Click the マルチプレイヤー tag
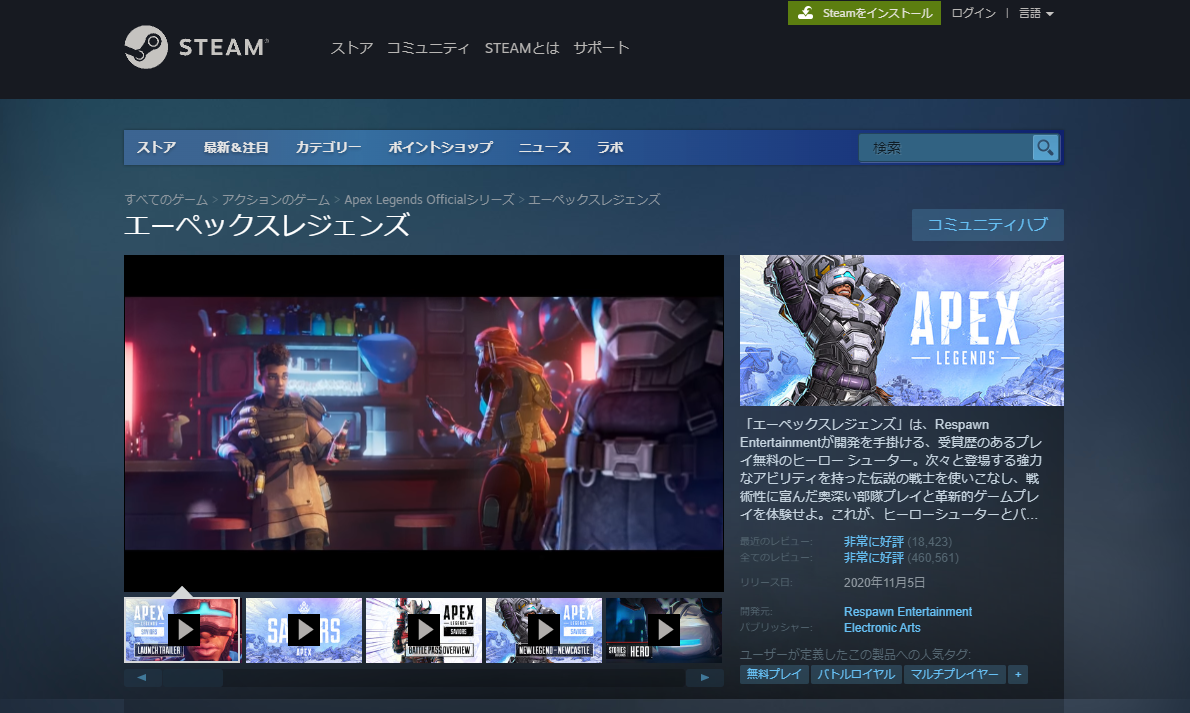1190x713 pixels. 954,674
